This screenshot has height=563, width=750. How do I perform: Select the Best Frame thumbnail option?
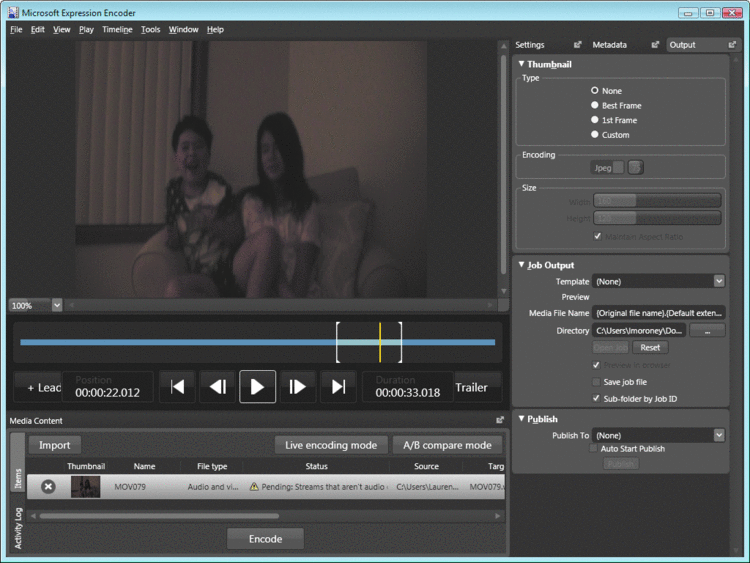[595, 105]
